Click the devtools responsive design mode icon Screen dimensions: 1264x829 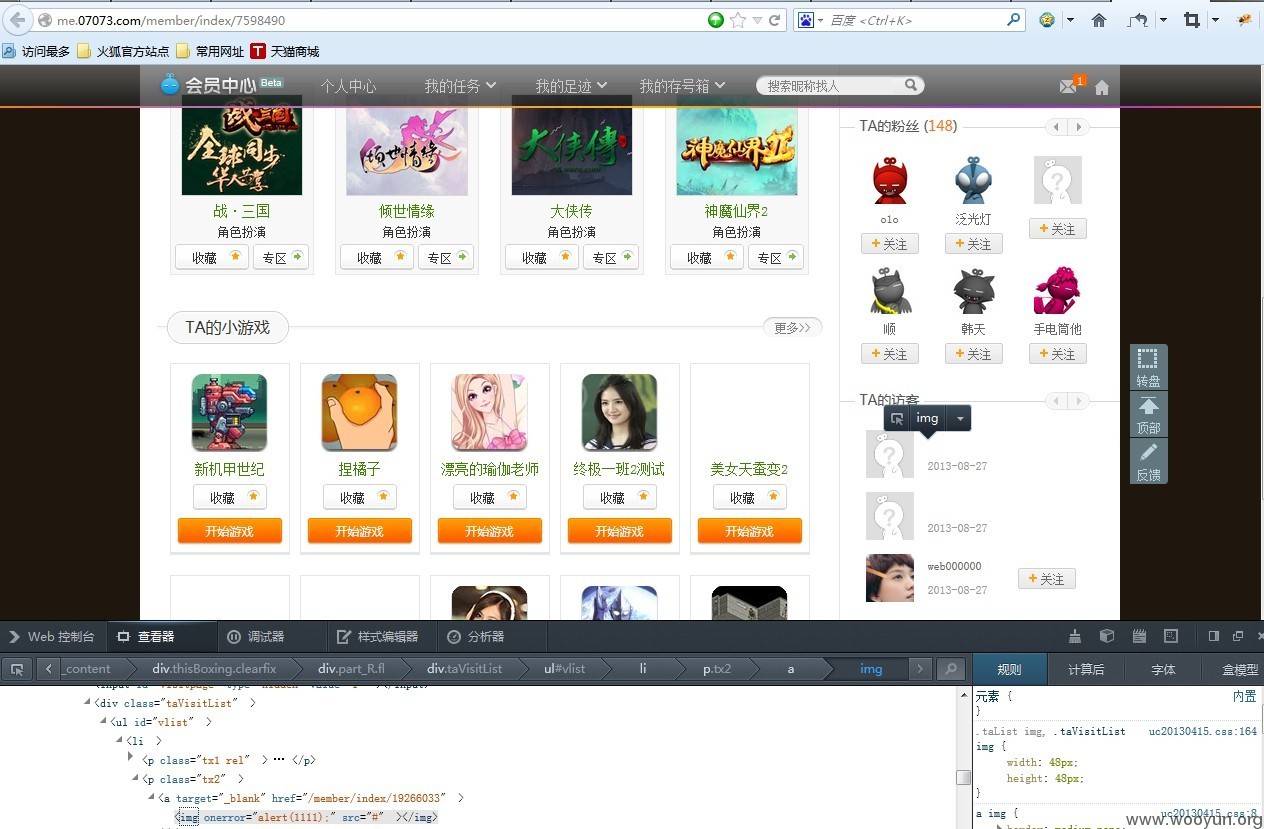[x=1171, y=636]
